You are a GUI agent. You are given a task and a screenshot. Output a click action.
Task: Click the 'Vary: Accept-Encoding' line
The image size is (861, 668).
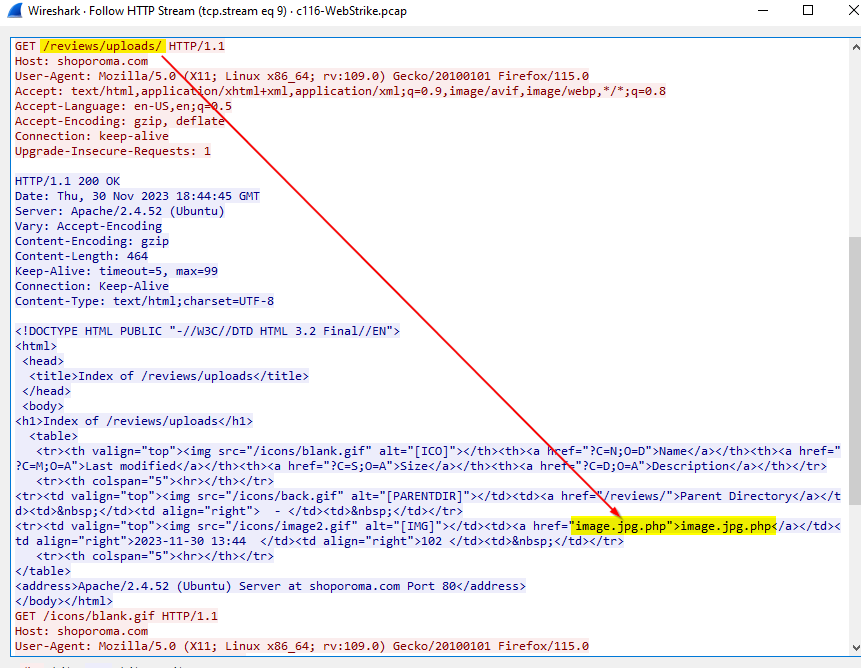pos(88,226)
